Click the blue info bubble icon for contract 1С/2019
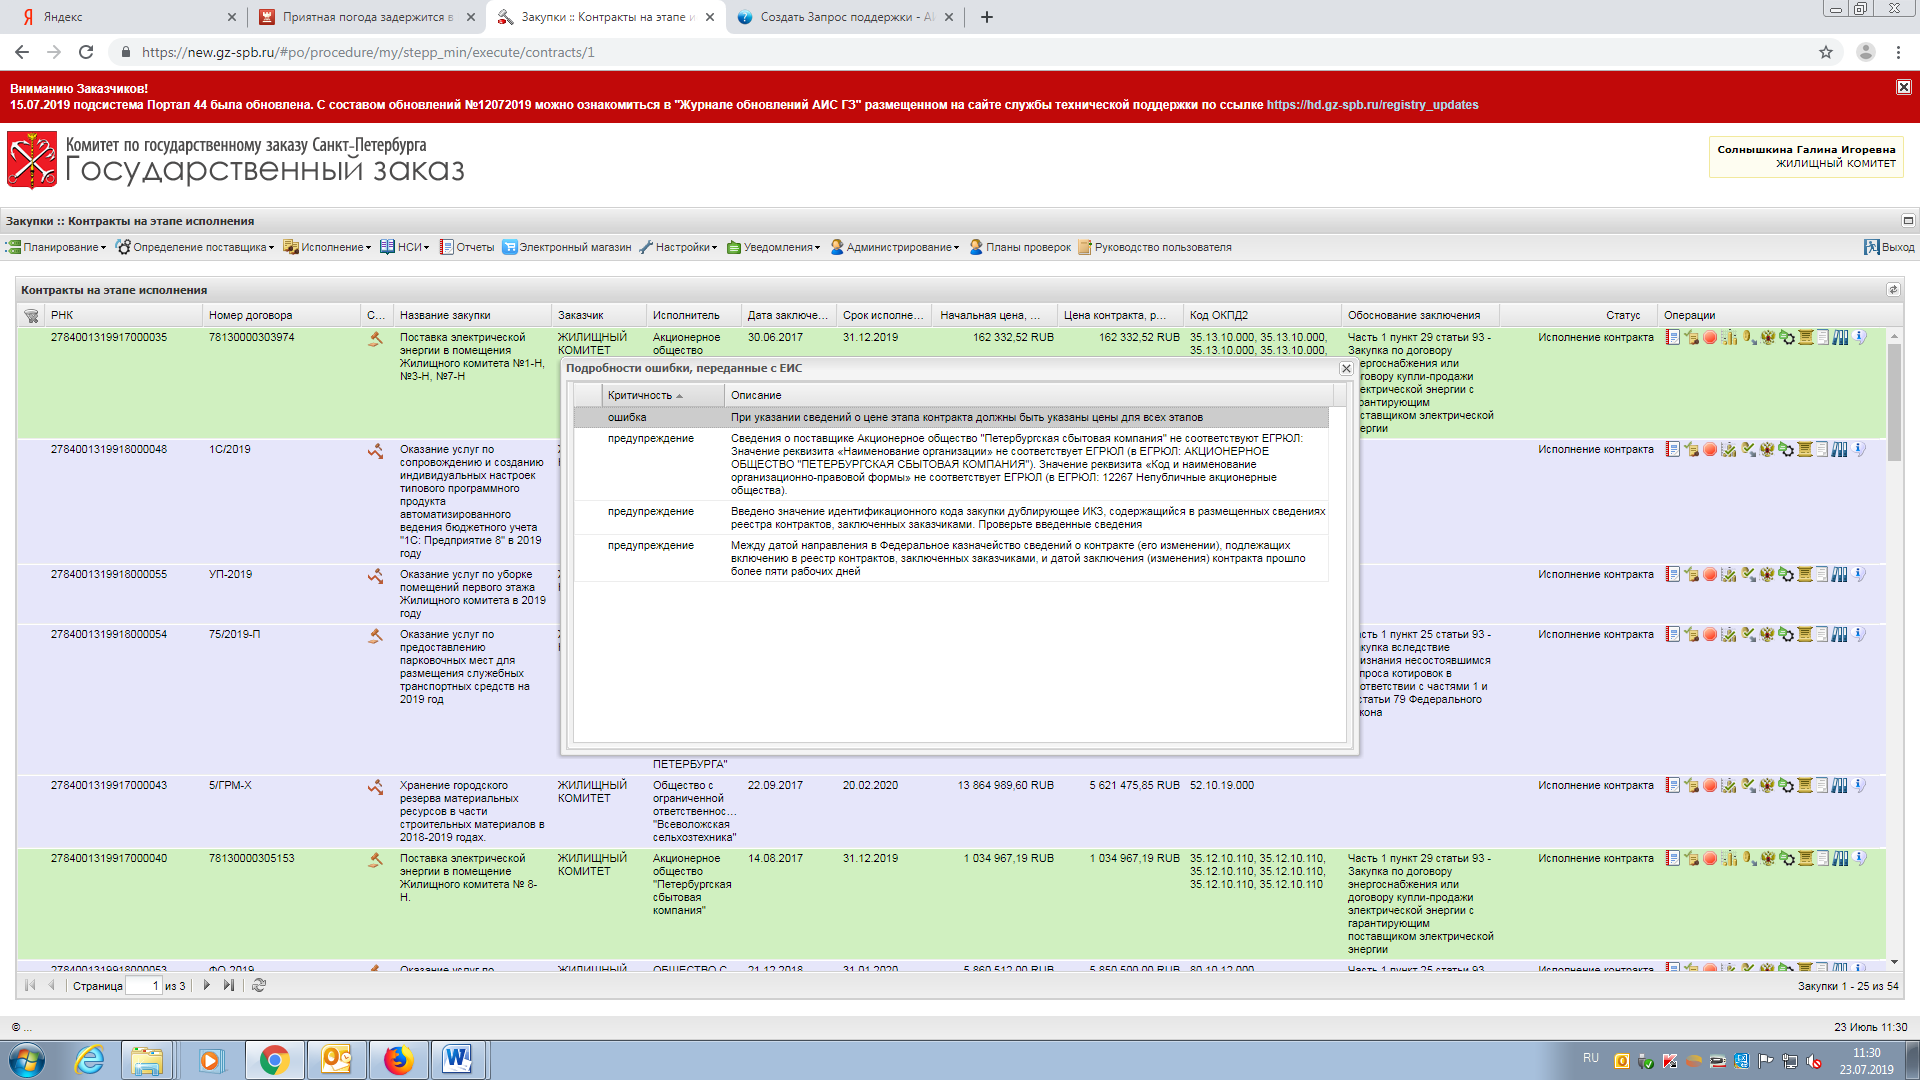 pos(1859,450)
